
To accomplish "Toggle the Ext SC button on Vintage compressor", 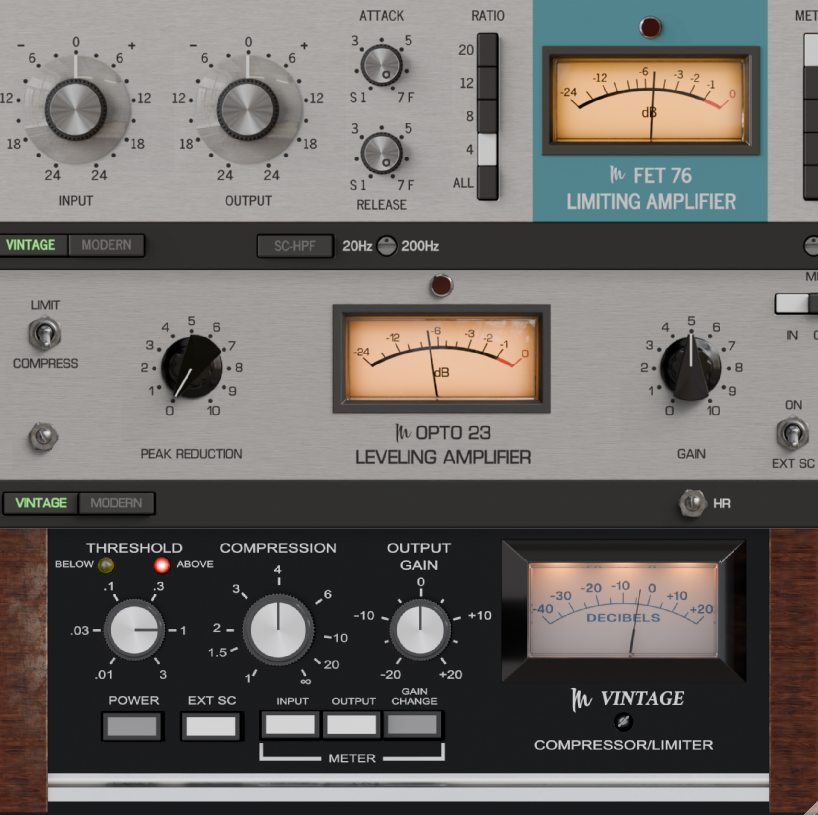I will click(x=211, y=726).
